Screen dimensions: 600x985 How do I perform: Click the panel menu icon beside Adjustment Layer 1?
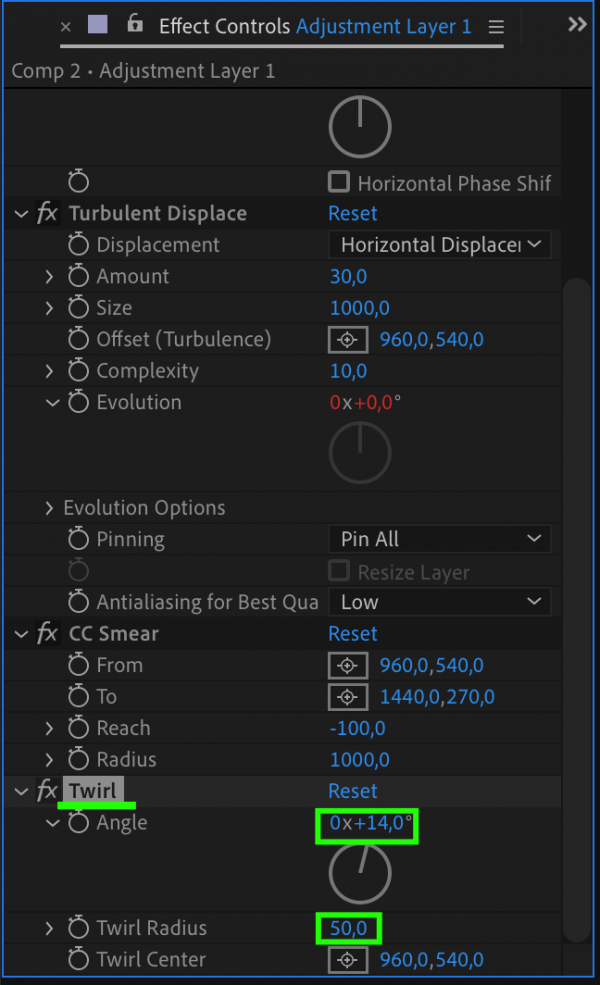point(496,26)
